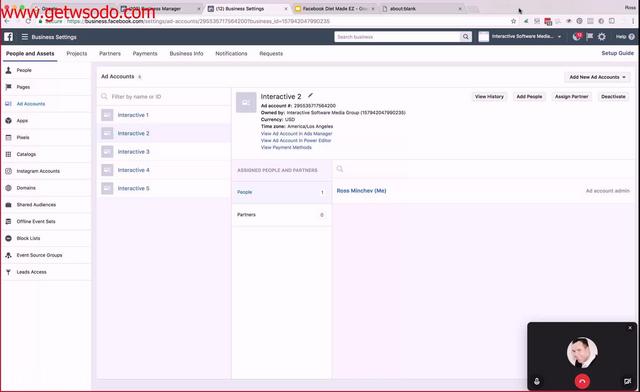This screenshot has height=392, width=640.
Task: Select Interactive 1 ad account
Action: coord(164,115)
